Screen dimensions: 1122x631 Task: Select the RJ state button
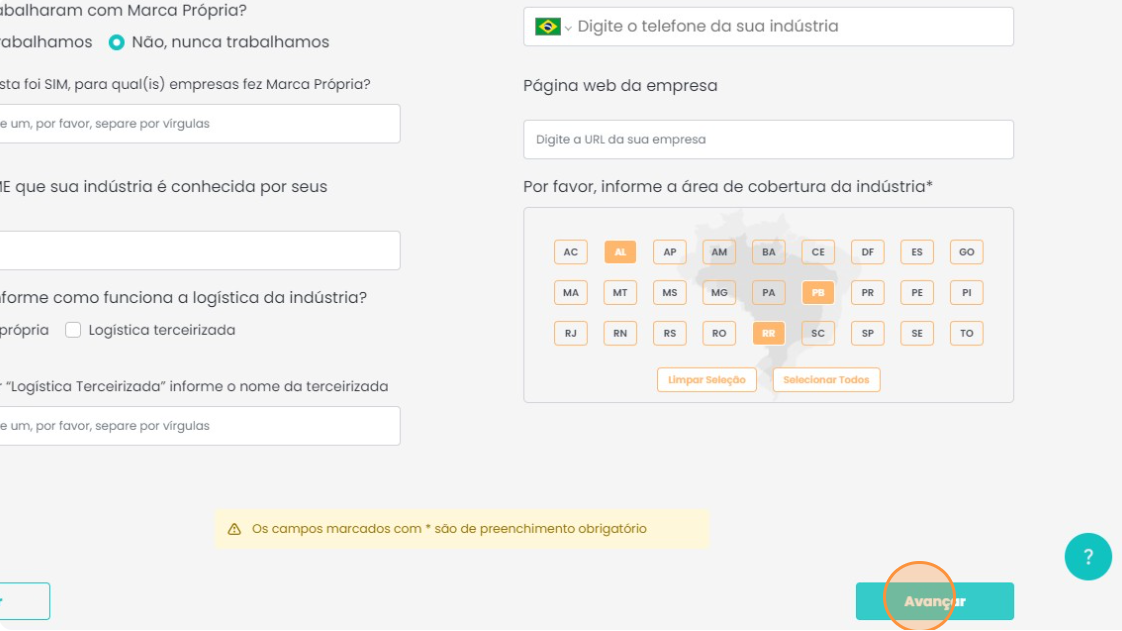(x=570, y=333)
